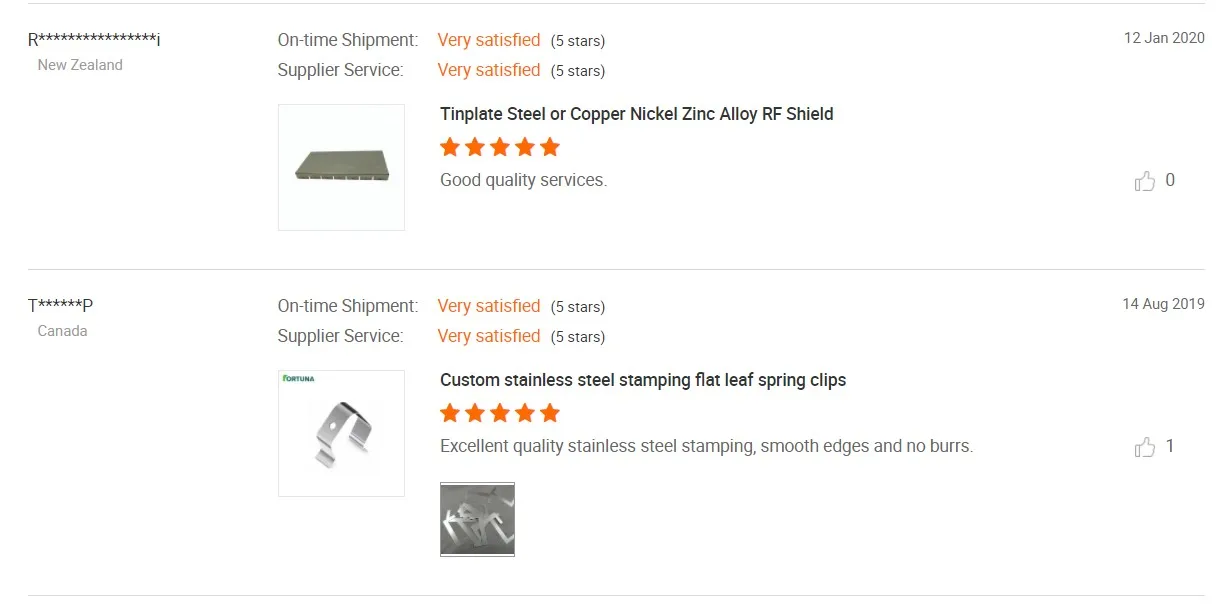Click the reviewer name T******P

(x=61, y=306)
